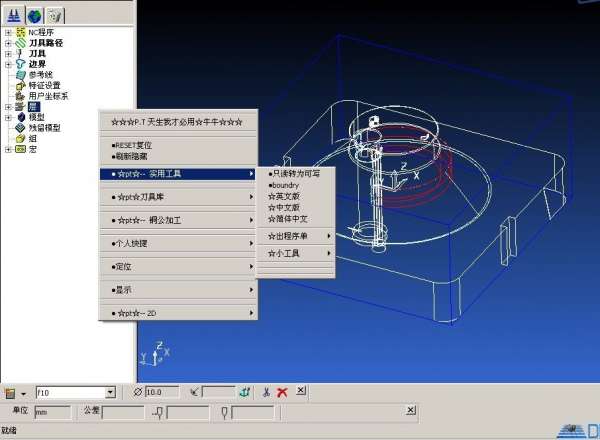
Task: Click the NC程序 icon in the tree
Action: click(x=20, y=33)
